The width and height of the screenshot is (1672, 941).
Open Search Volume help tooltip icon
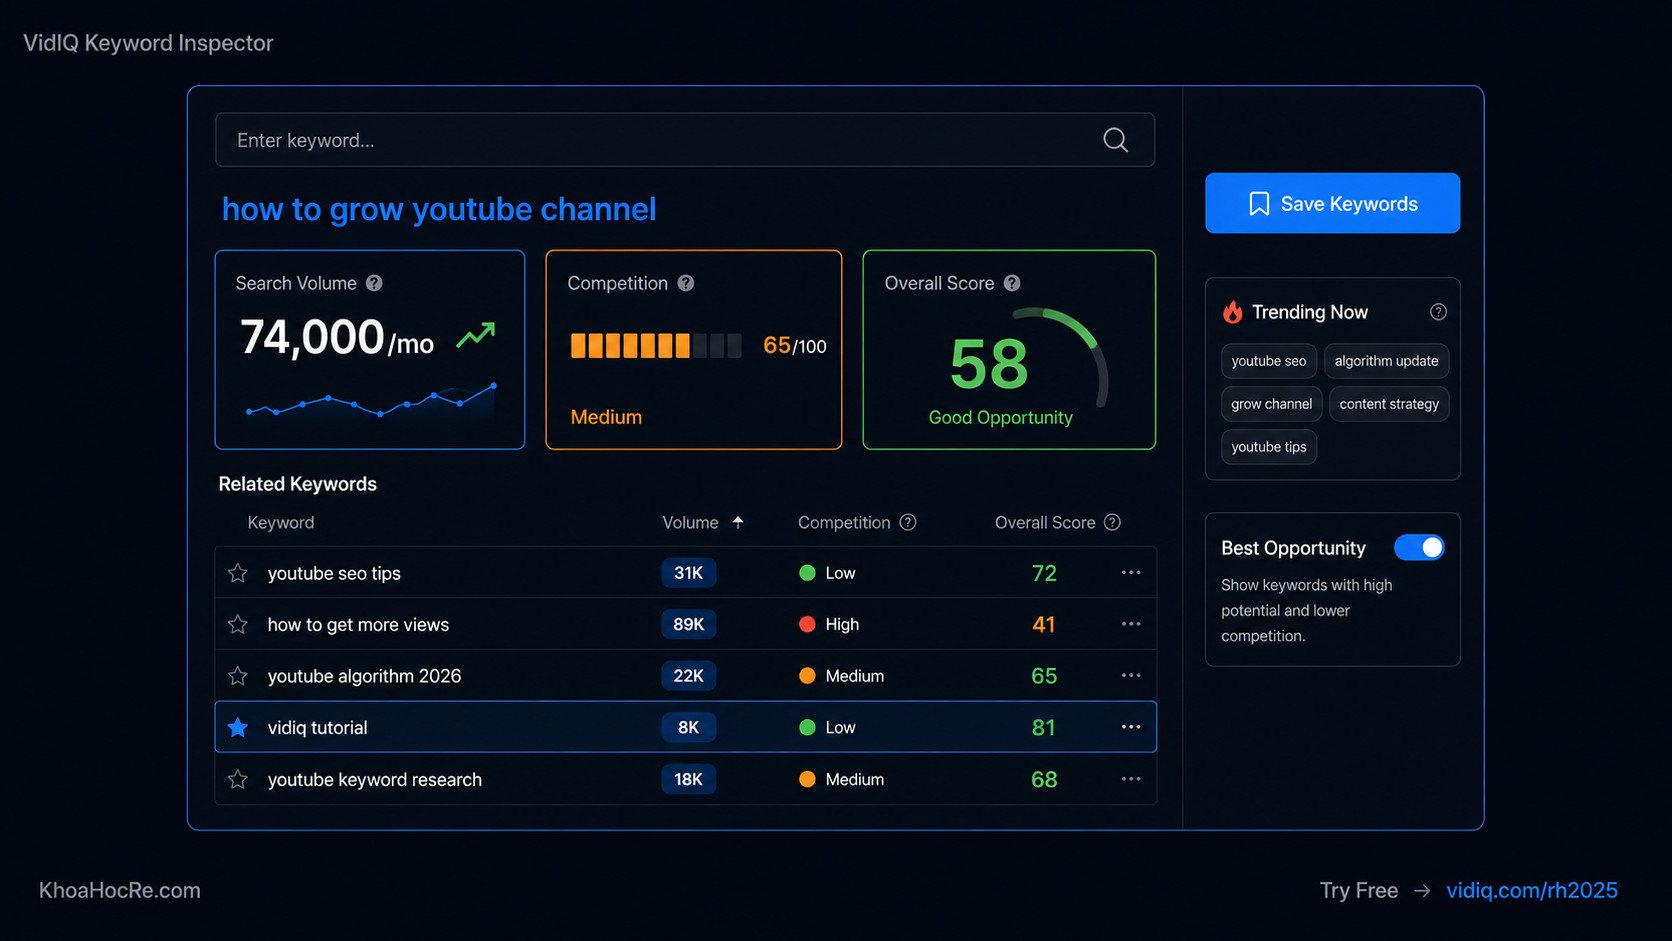click(374, 283)
